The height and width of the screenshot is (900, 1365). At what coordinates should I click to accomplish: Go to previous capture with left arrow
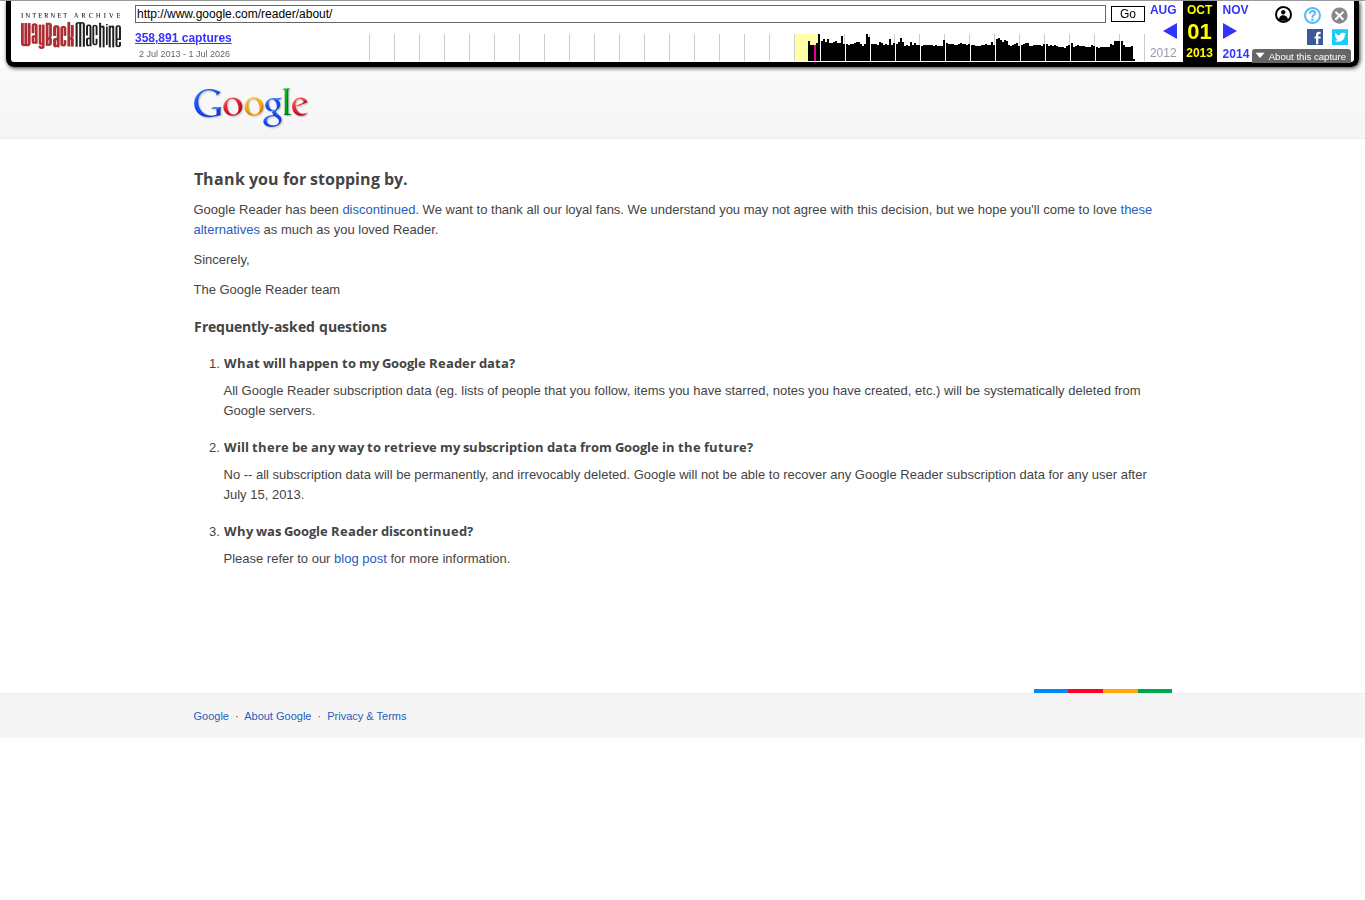point(1170,31)
